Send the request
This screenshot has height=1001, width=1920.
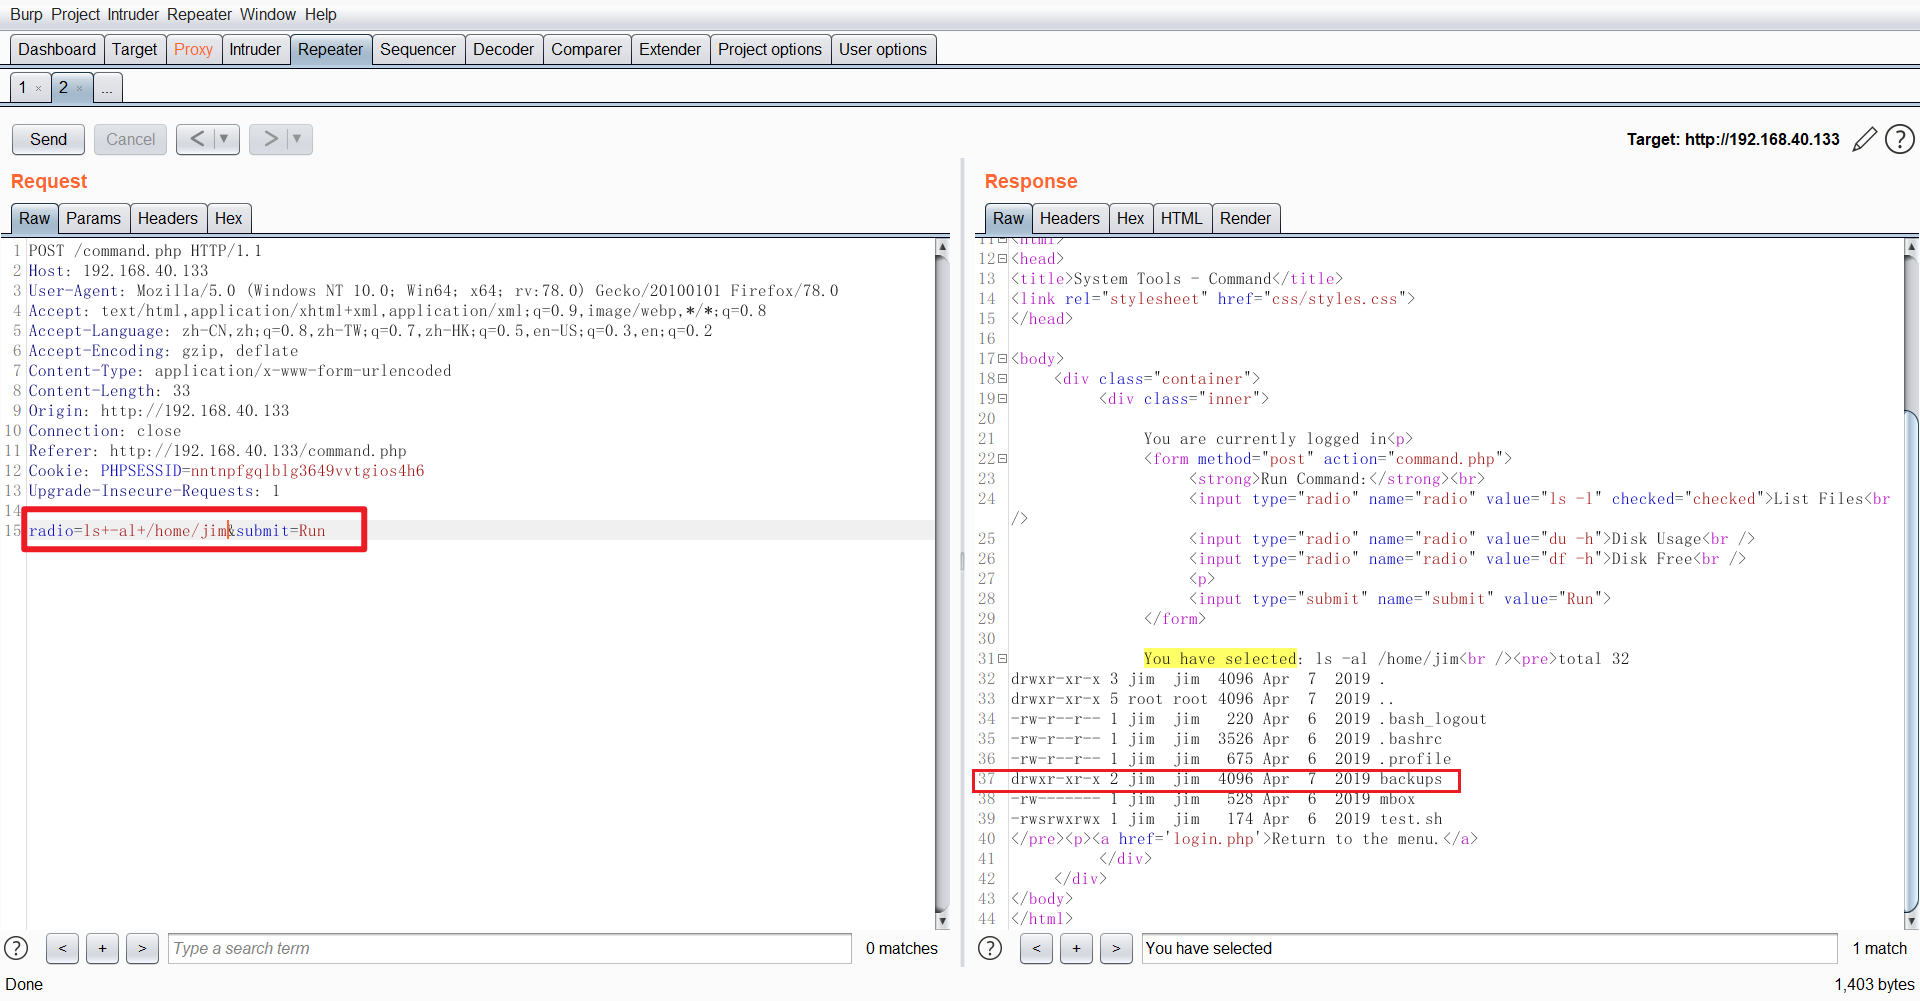point(48,139)
